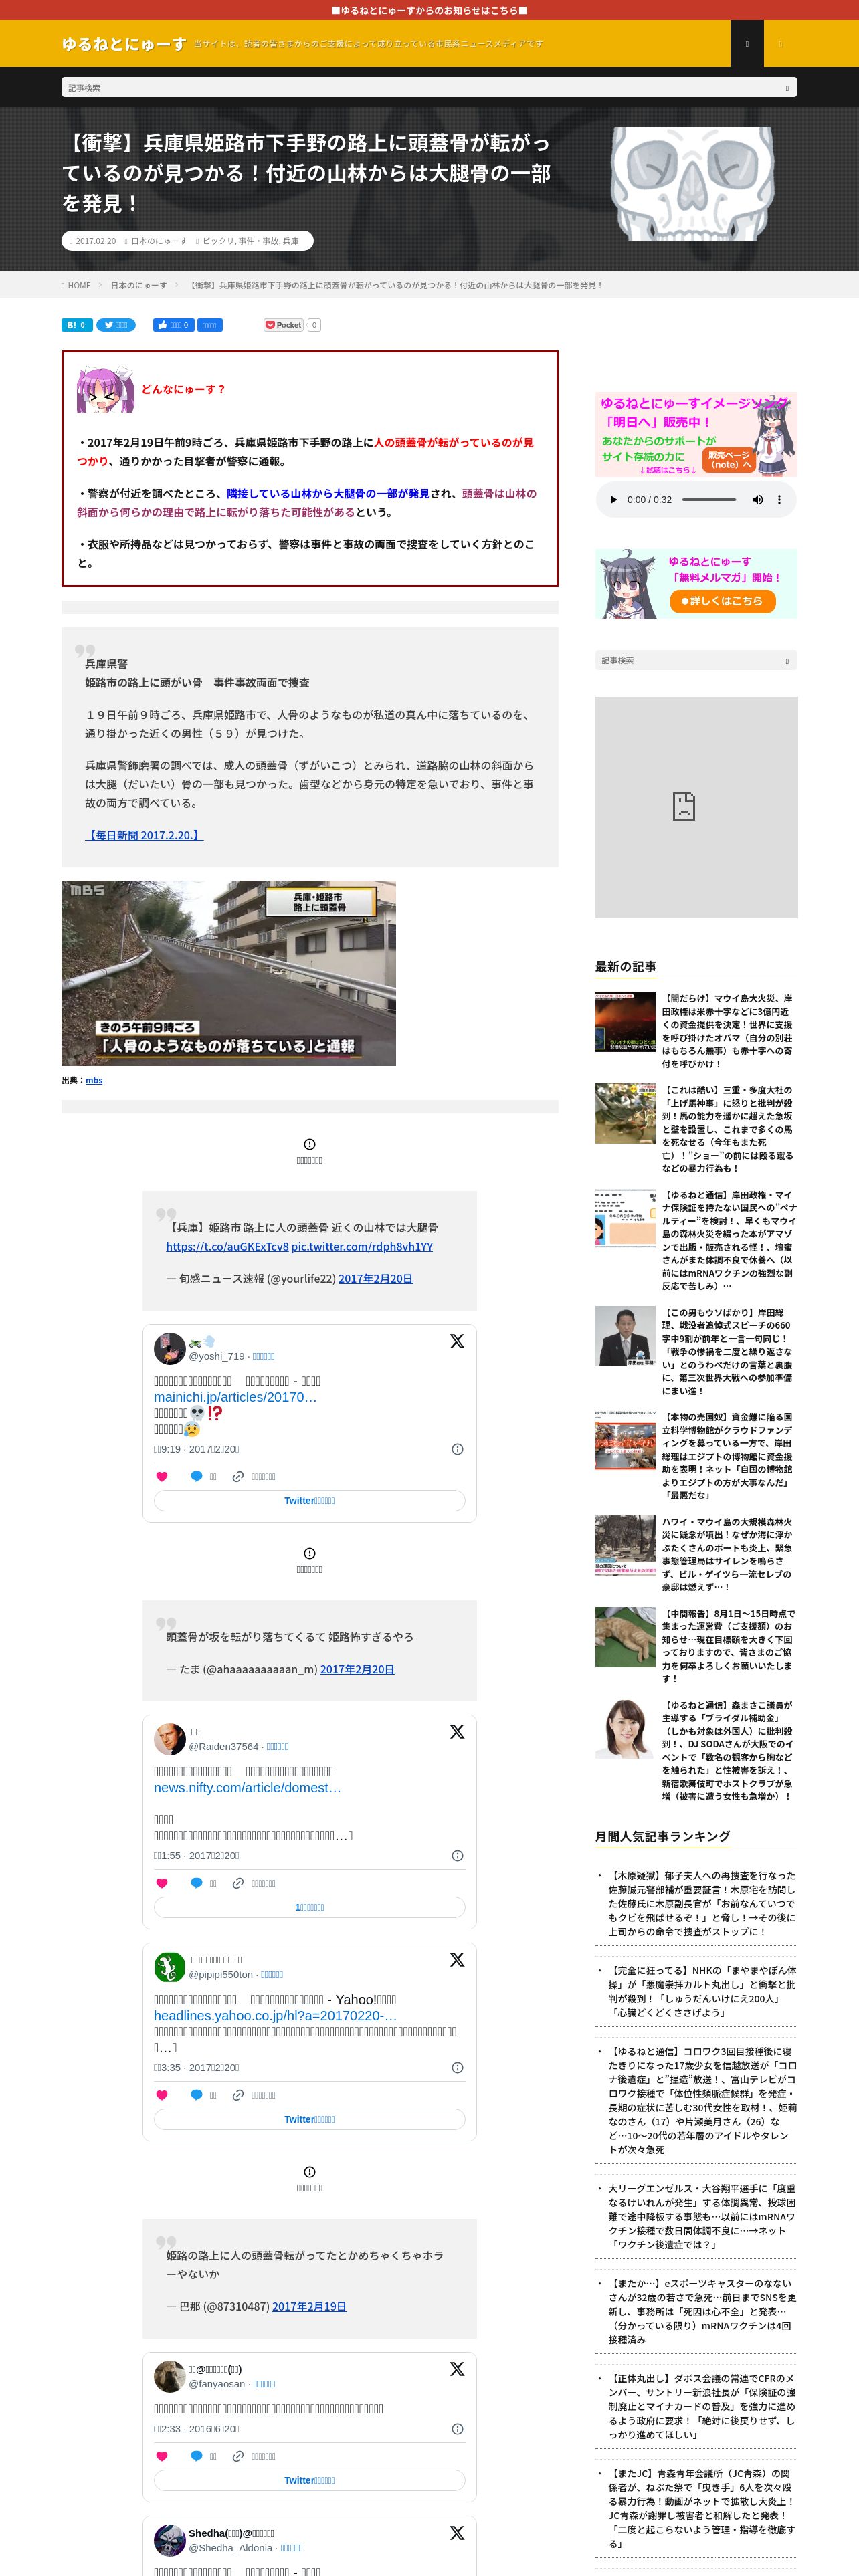
Task: Copy link icon on @pipipi550ton tweet
Action: point(238,2095)
